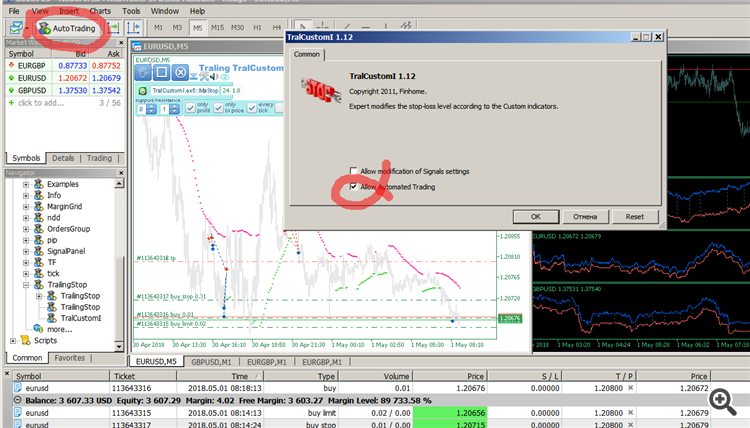Click the tools wrench icon on Traling panel
This screenshot has width=750, height=428.
point(204,77)
